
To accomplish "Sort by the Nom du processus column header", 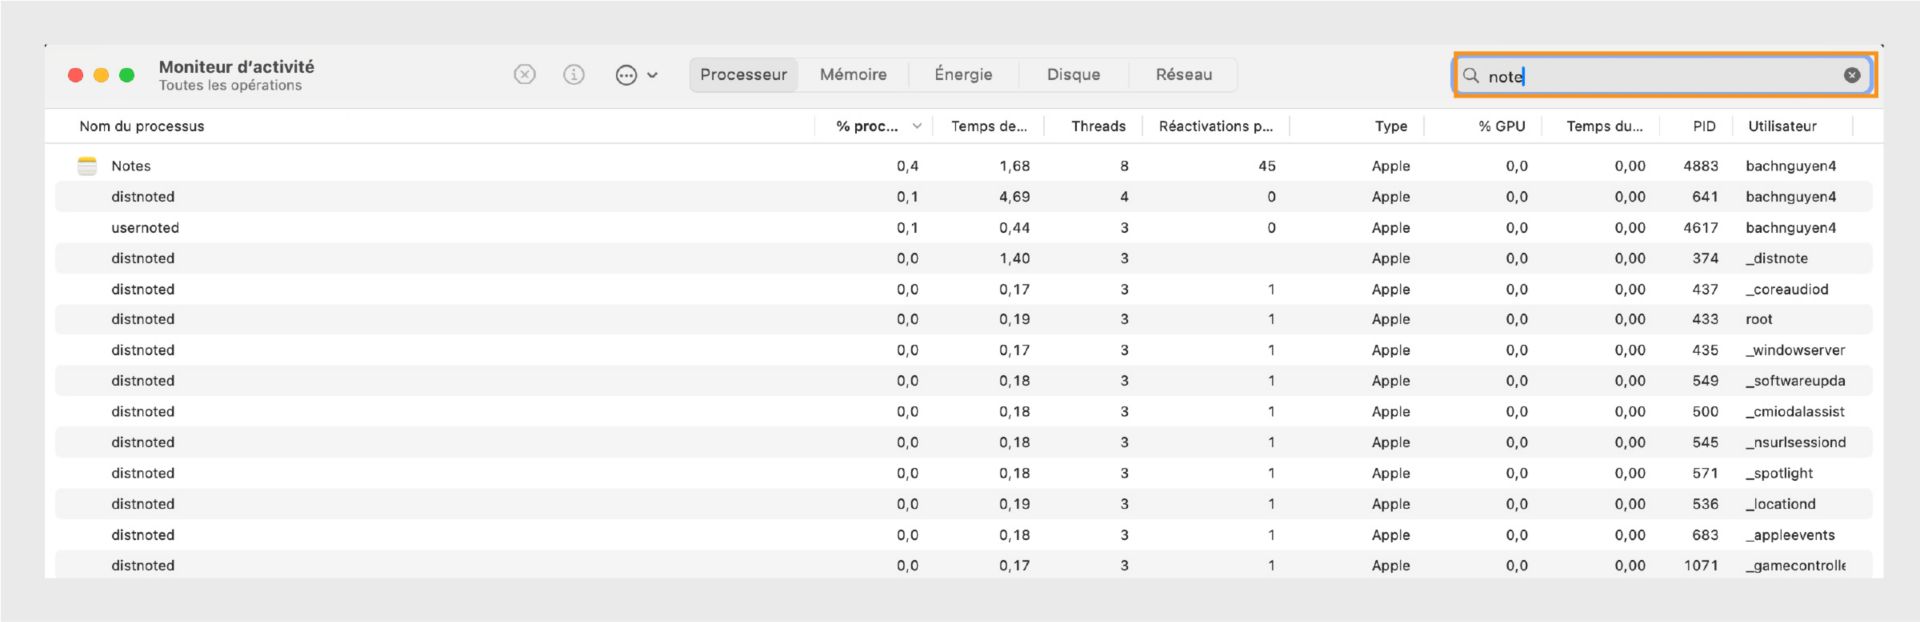I will point(142,126).
